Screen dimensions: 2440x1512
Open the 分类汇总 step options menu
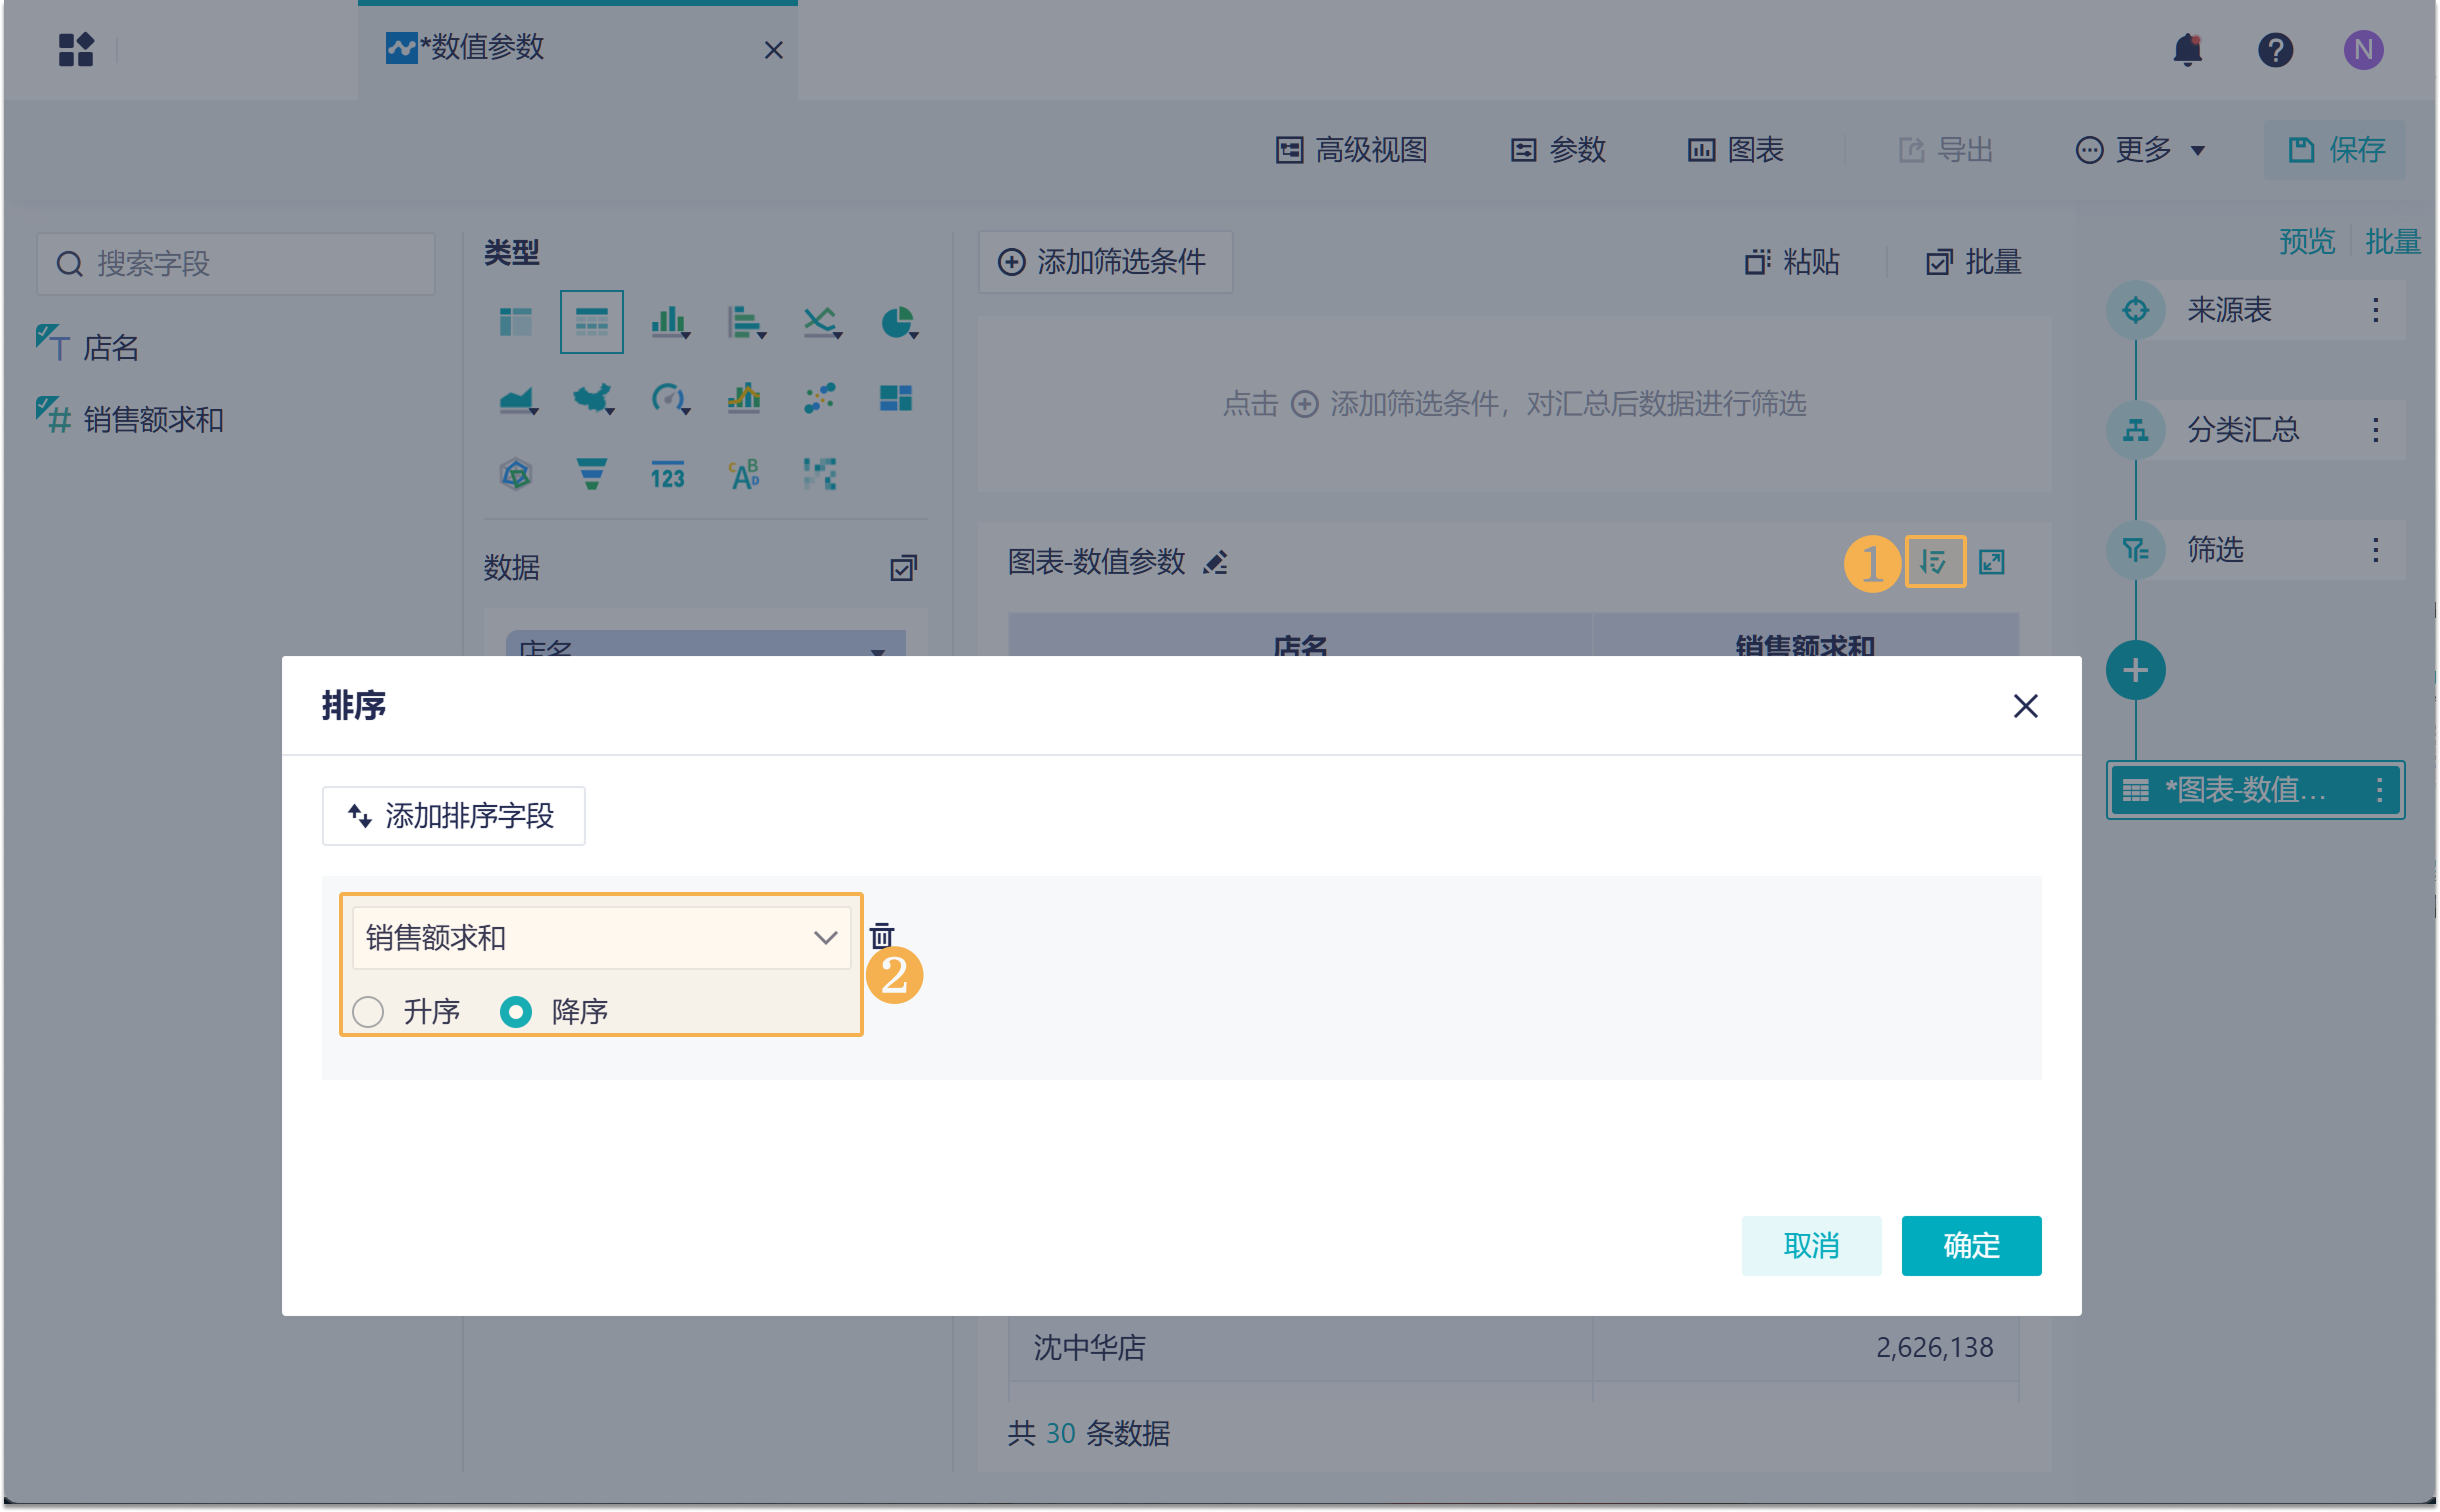click(x=2375, y=430)
